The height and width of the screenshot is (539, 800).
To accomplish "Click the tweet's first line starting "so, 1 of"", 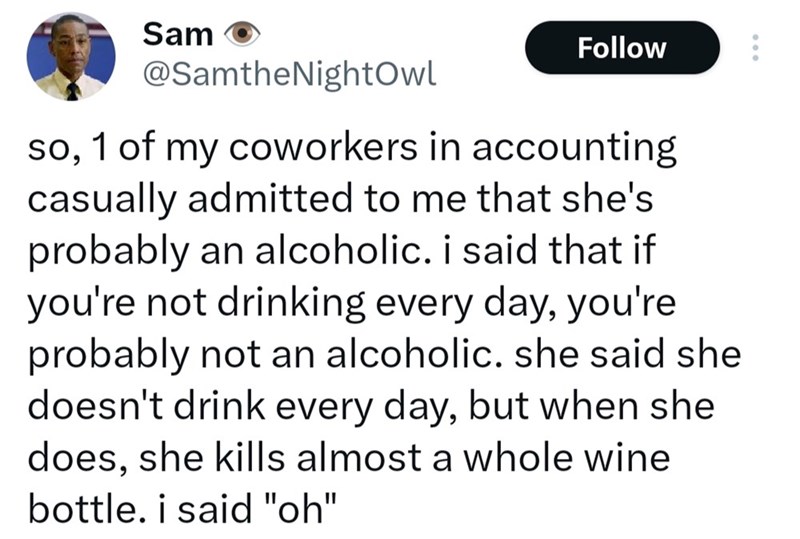I will [x=350, y=148].
